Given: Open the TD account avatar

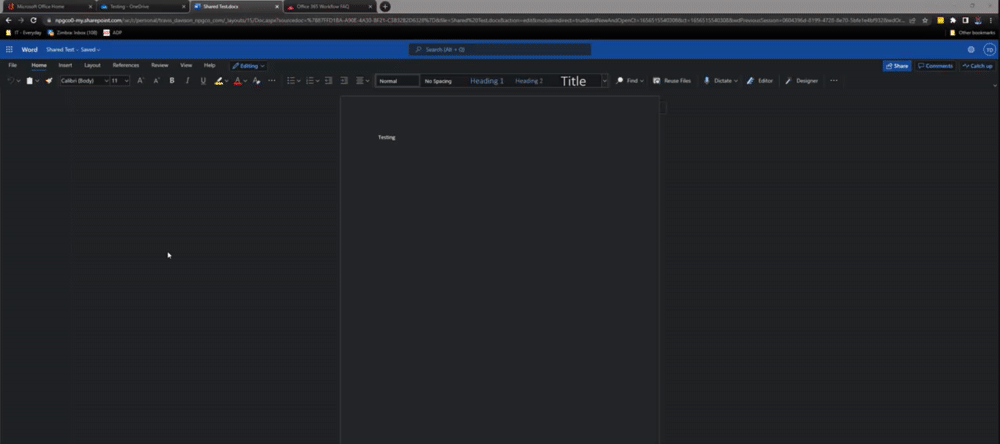Looking at the screenshot, I should [x=989, y=49].
